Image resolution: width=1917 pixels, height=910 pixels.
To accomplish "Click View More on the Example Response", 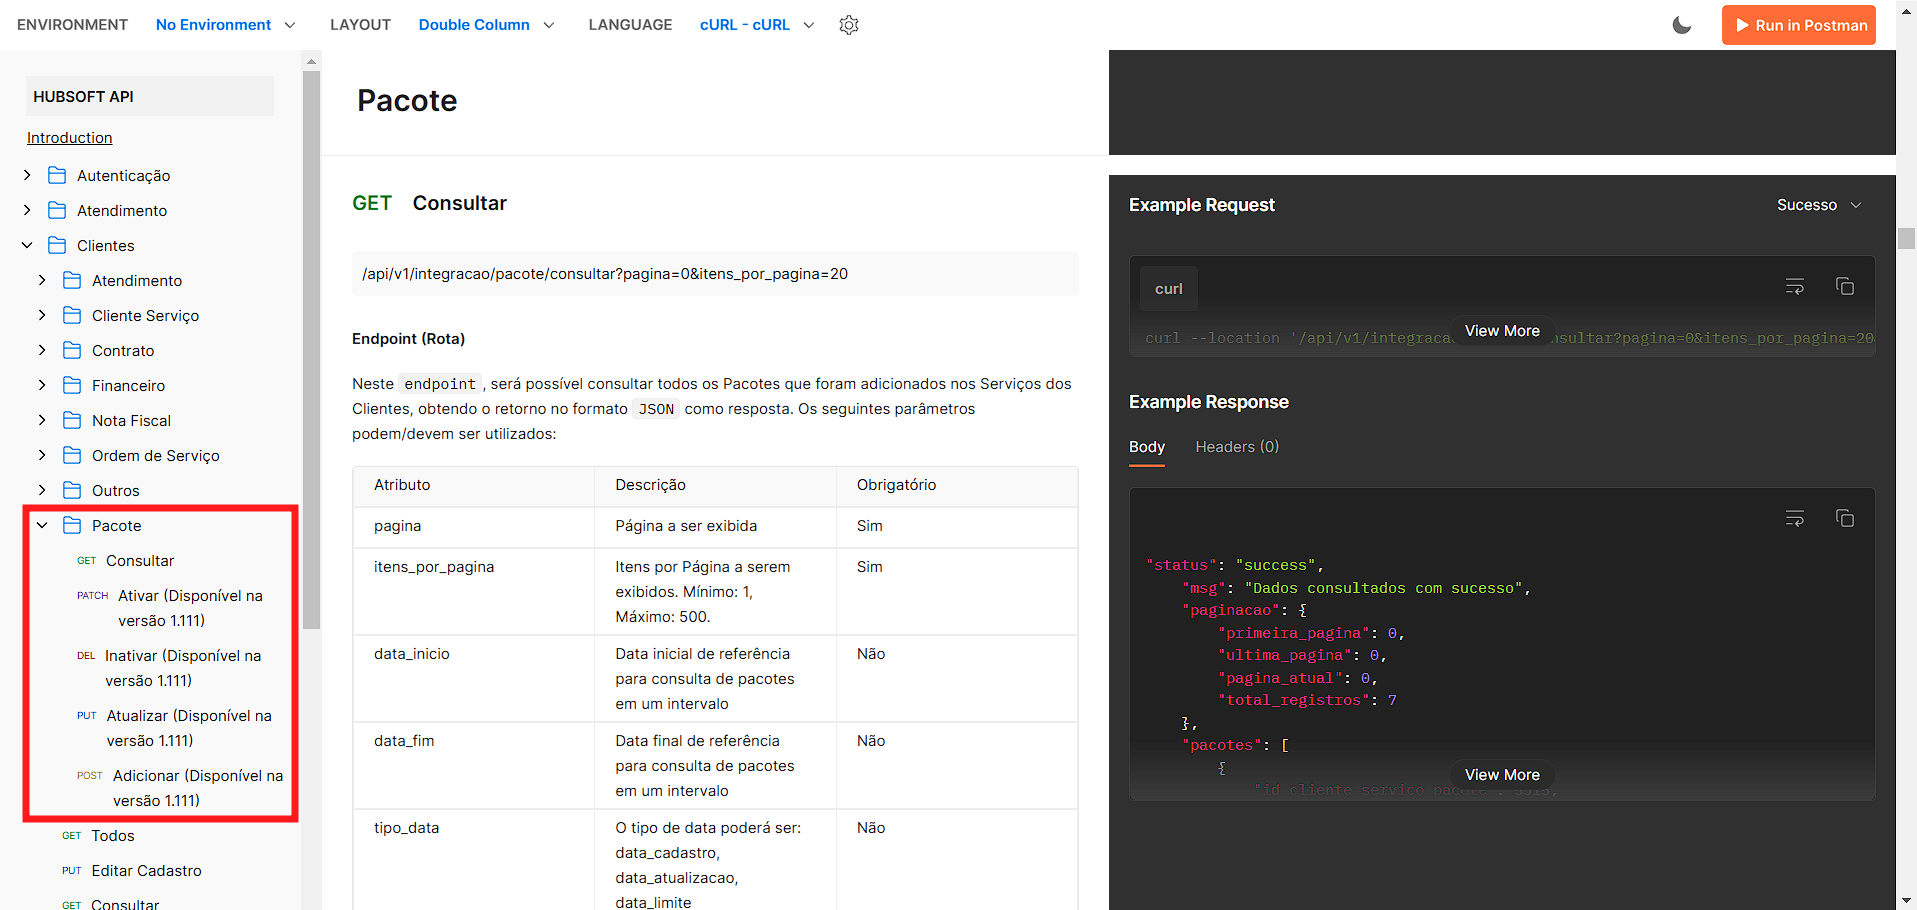I will [x=1502, y=775].
